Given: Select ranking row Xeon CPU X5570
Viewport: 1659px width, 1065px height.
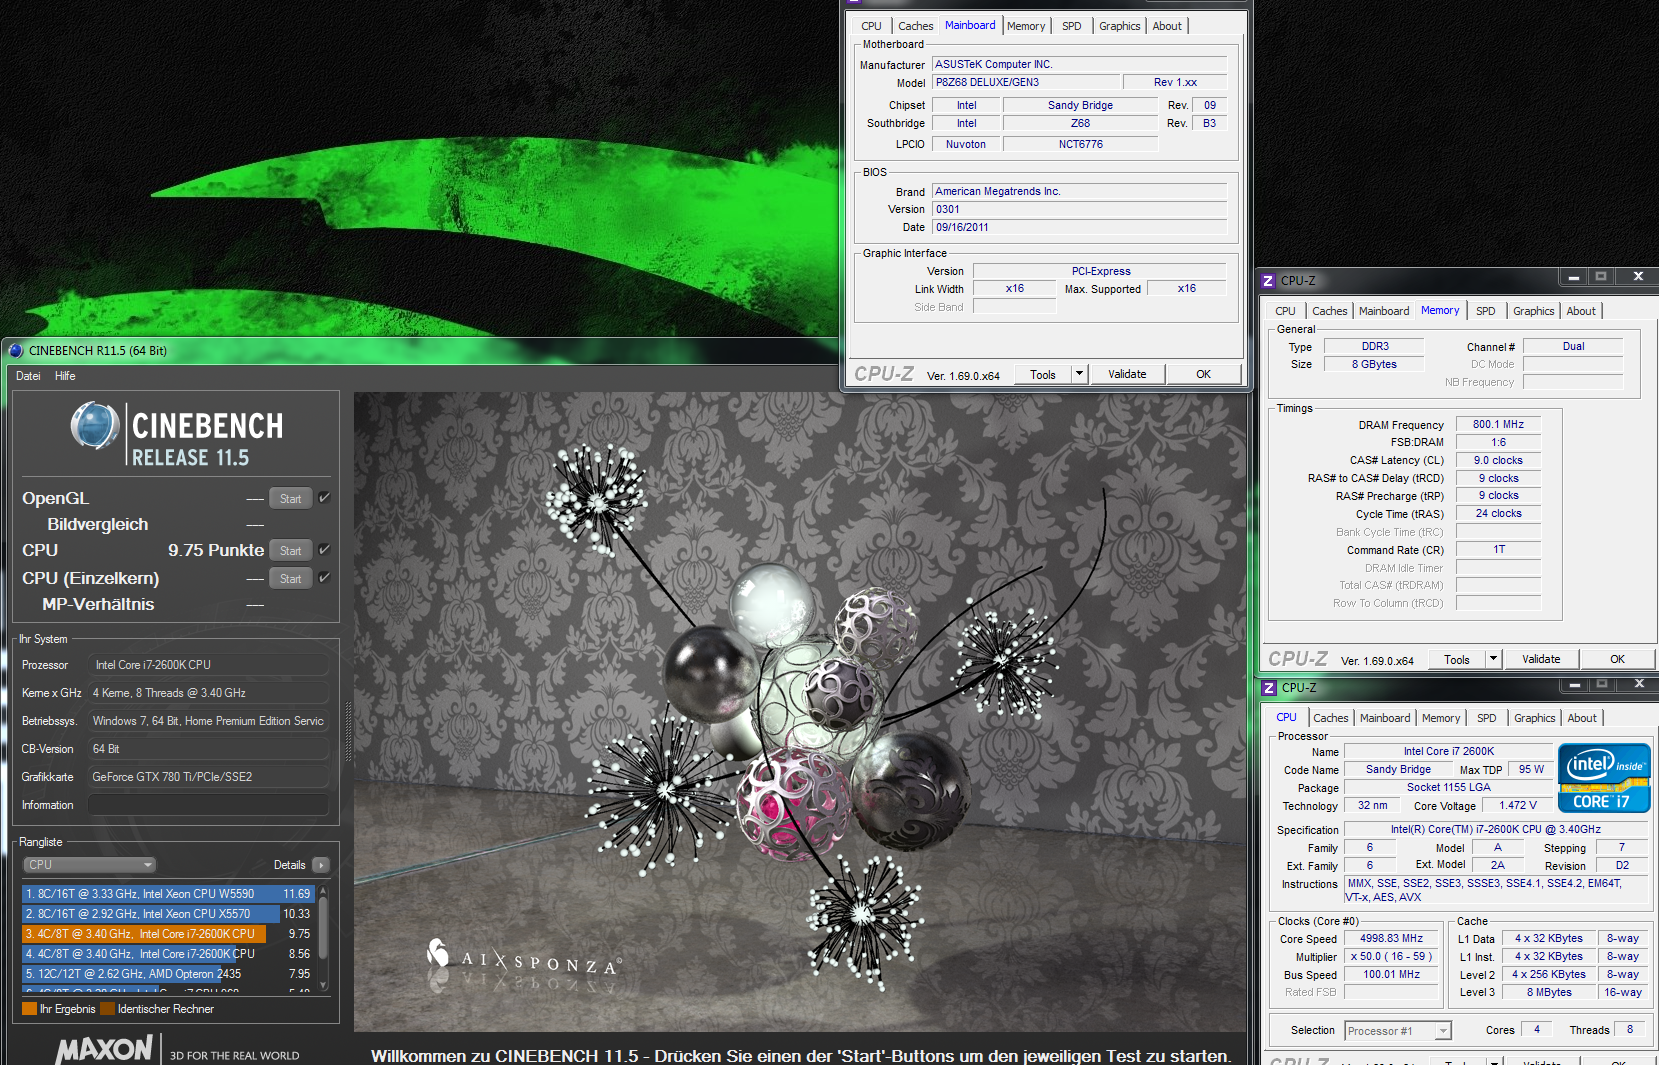Looking at the screenshot, I should pos(168,914).
